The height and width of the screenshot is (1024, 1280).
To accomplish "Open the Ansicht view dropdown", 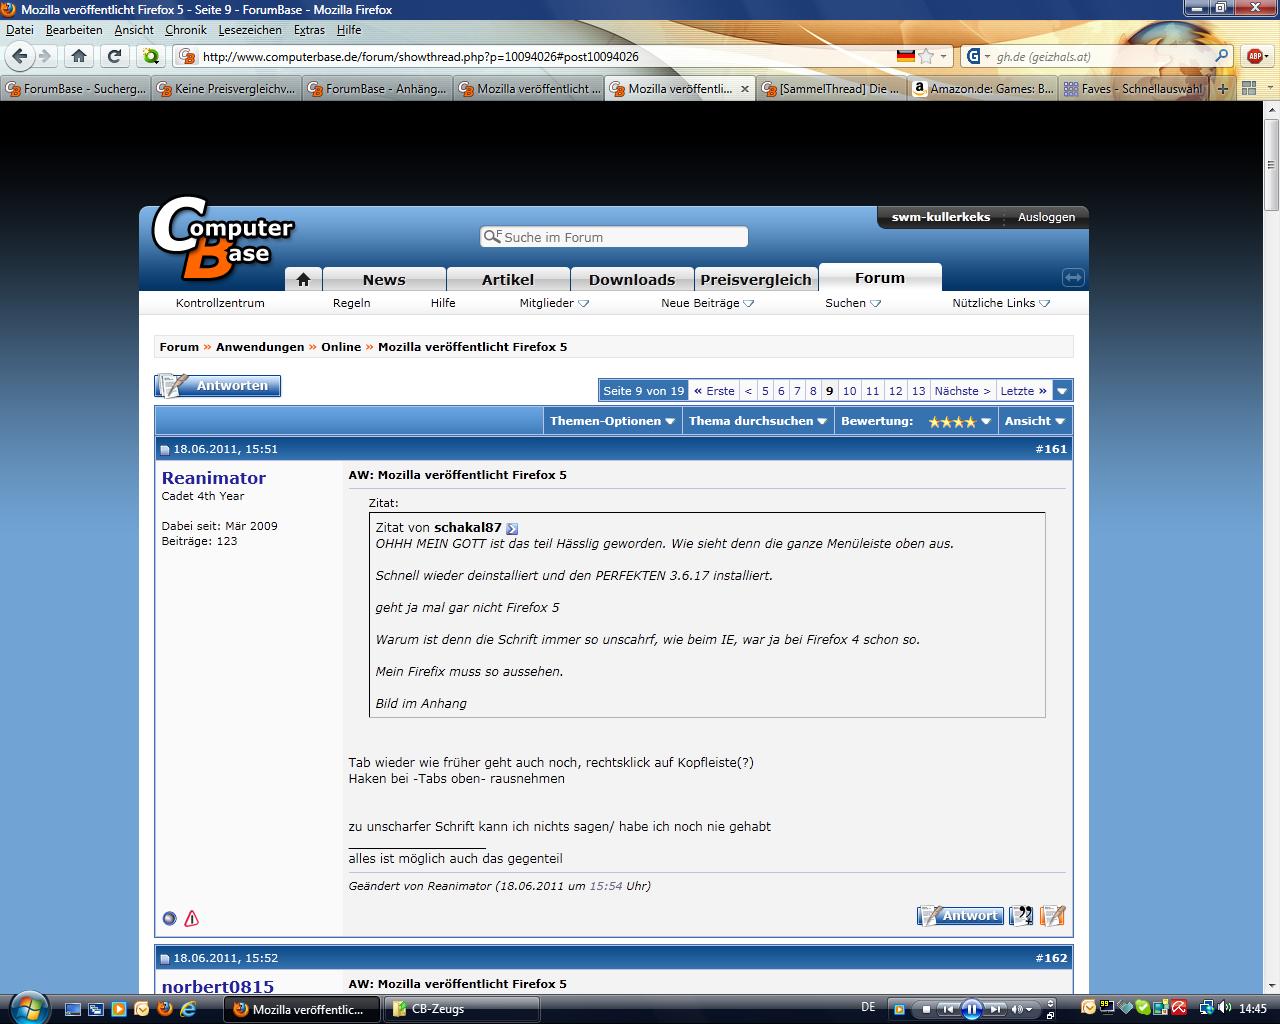I will point(1034,421).
